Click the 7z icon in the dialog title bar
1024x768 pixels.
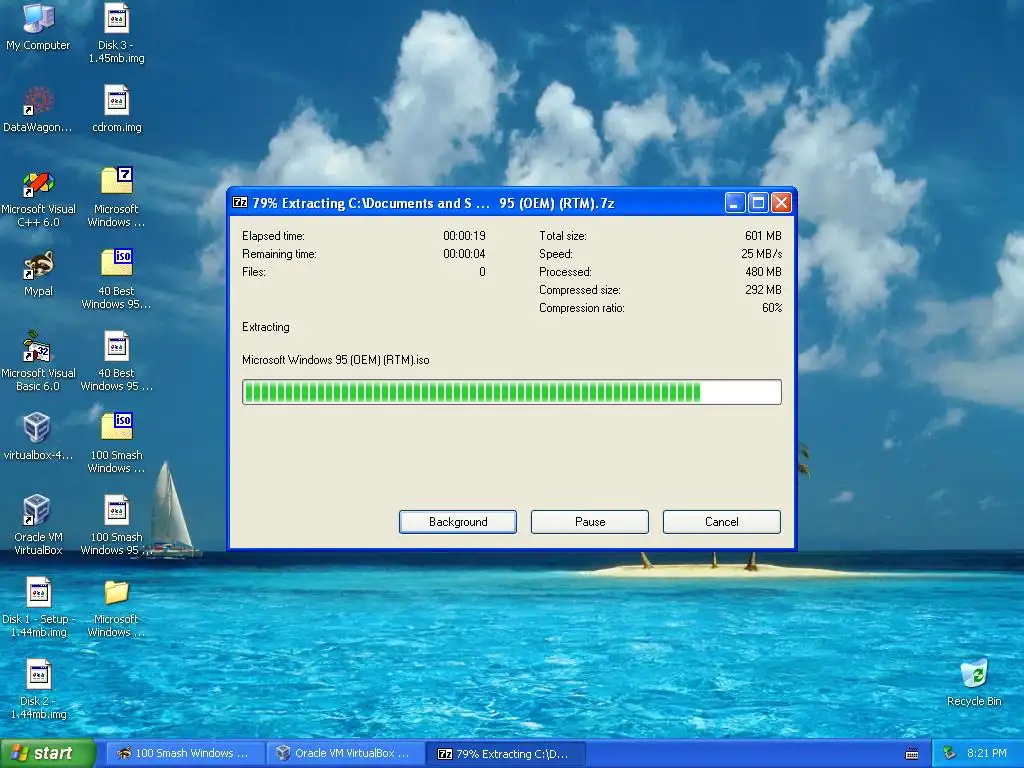click(x=240, y=203)
